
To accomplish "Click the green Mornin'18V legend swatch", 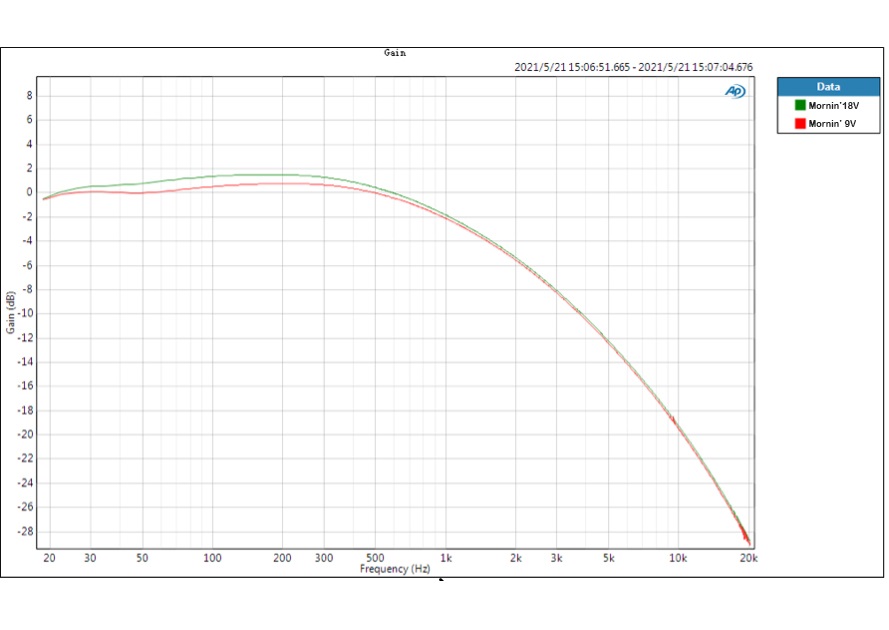I will click(800, 105).
